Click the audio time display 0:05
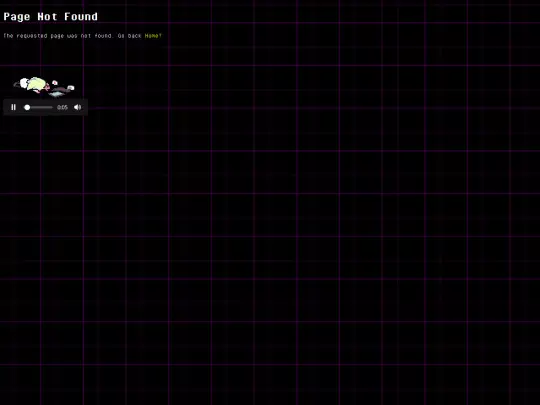Screen dimensions: 540x405 click(x=62, y=107)
